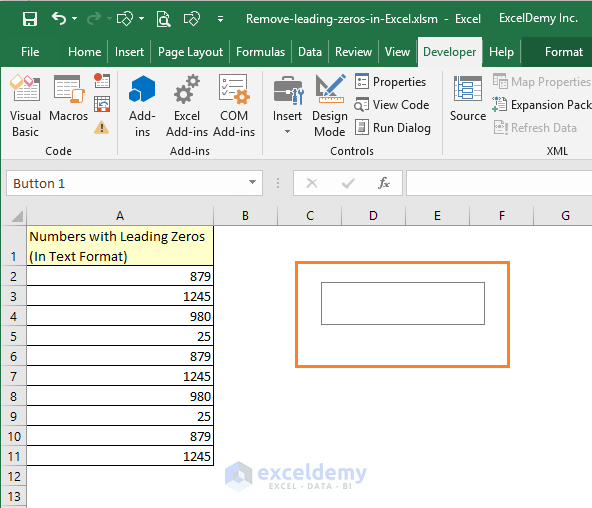Expand the Undo history dropdown arrow
592x508 pixels.
point(74,18)
